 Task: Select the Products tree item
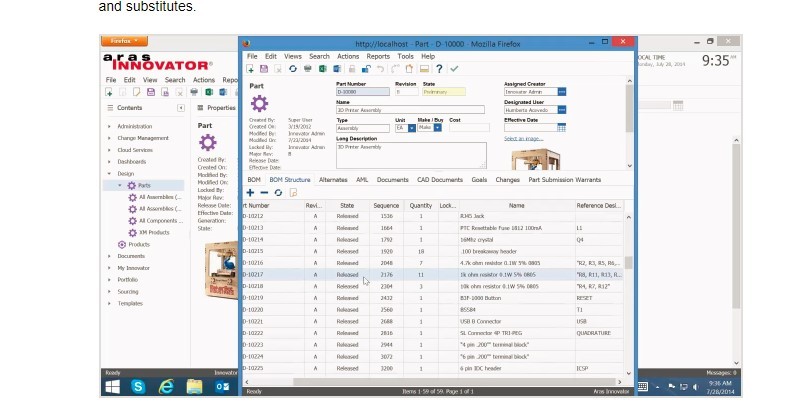139,244
